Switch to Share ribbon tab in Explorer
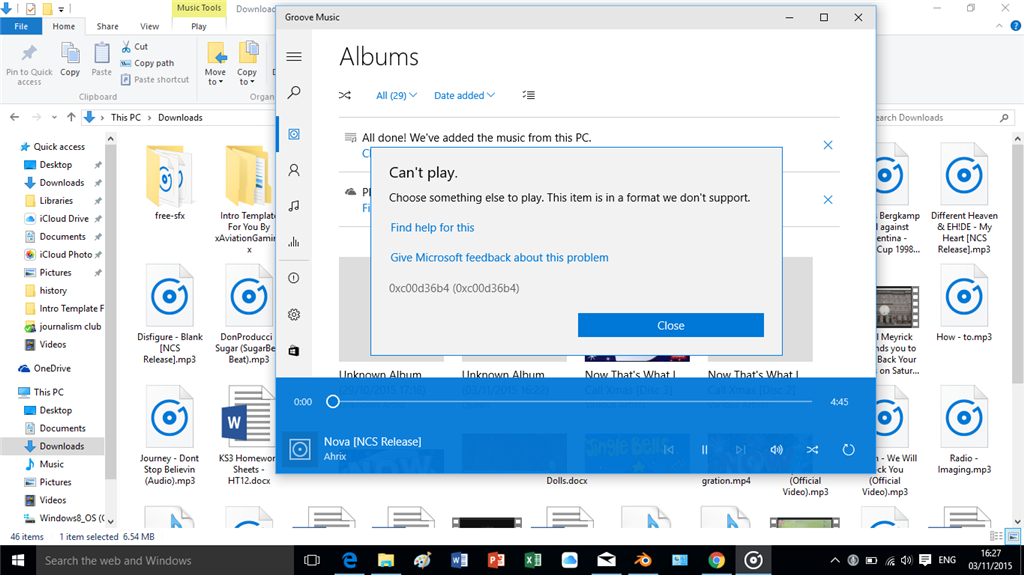Screen dimensions: 1024x575 pos(107,26)
